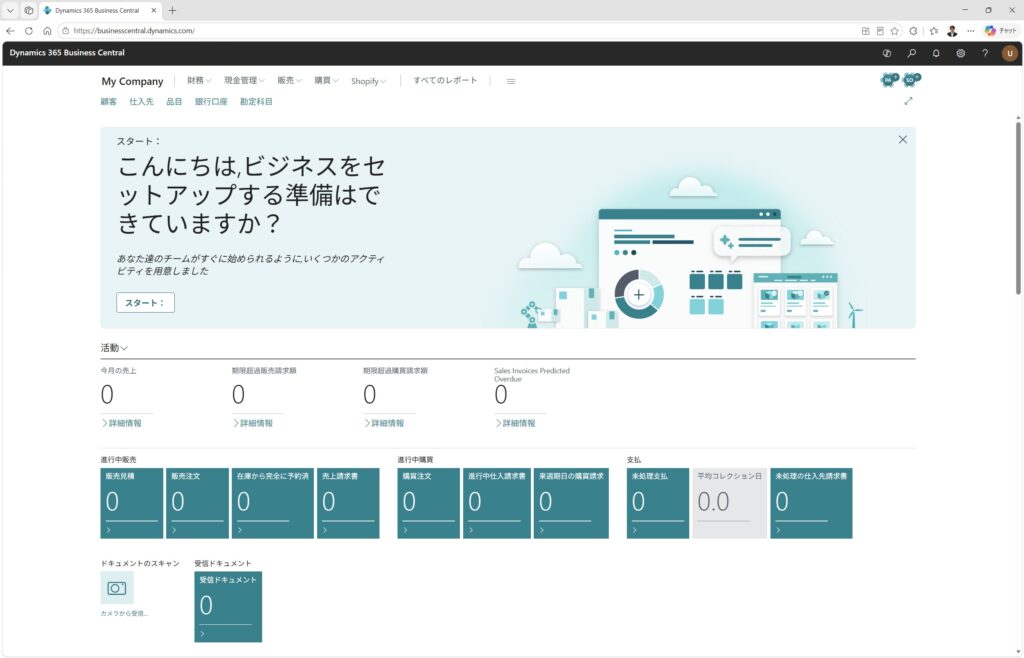1024x658 pixels.
Task: Open the help question mark icon
Action: (x=985, y=54)
